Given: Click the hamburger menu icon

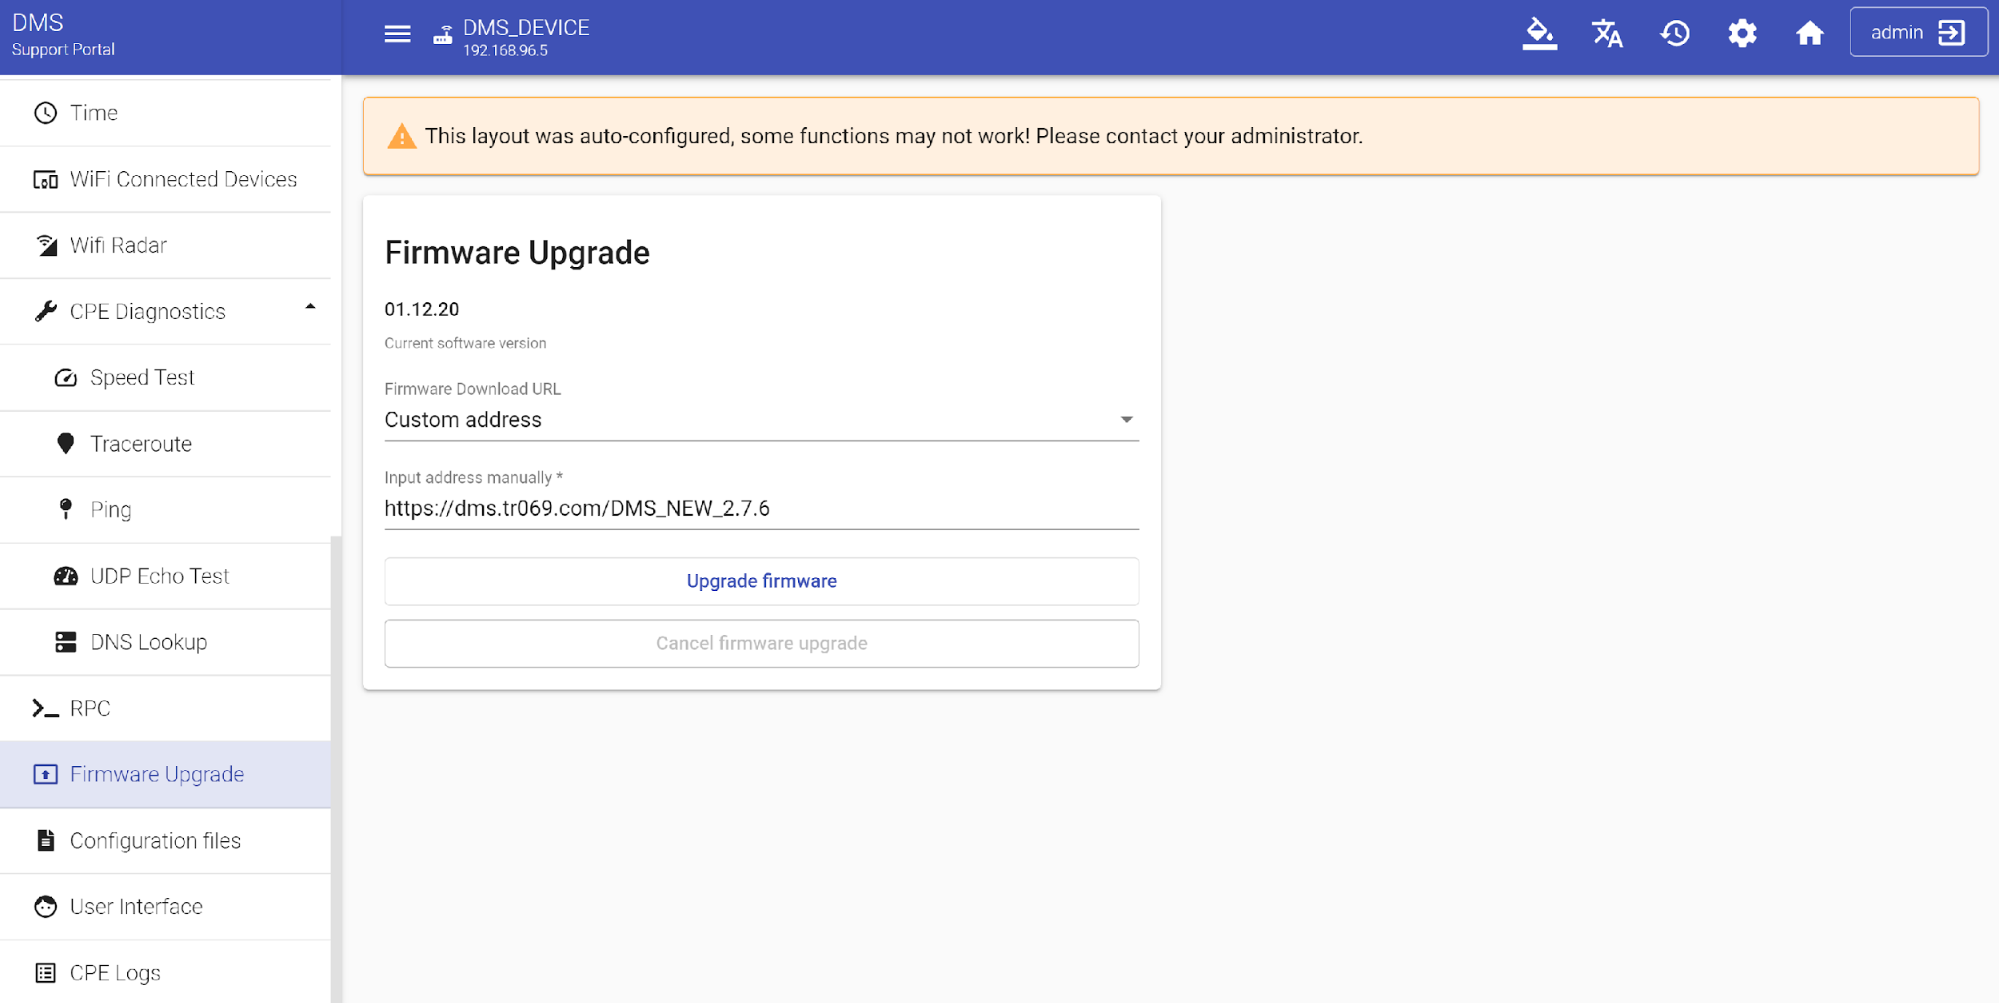Looking at the screenshot, I should pyautogui.click(x=397, y=34).
